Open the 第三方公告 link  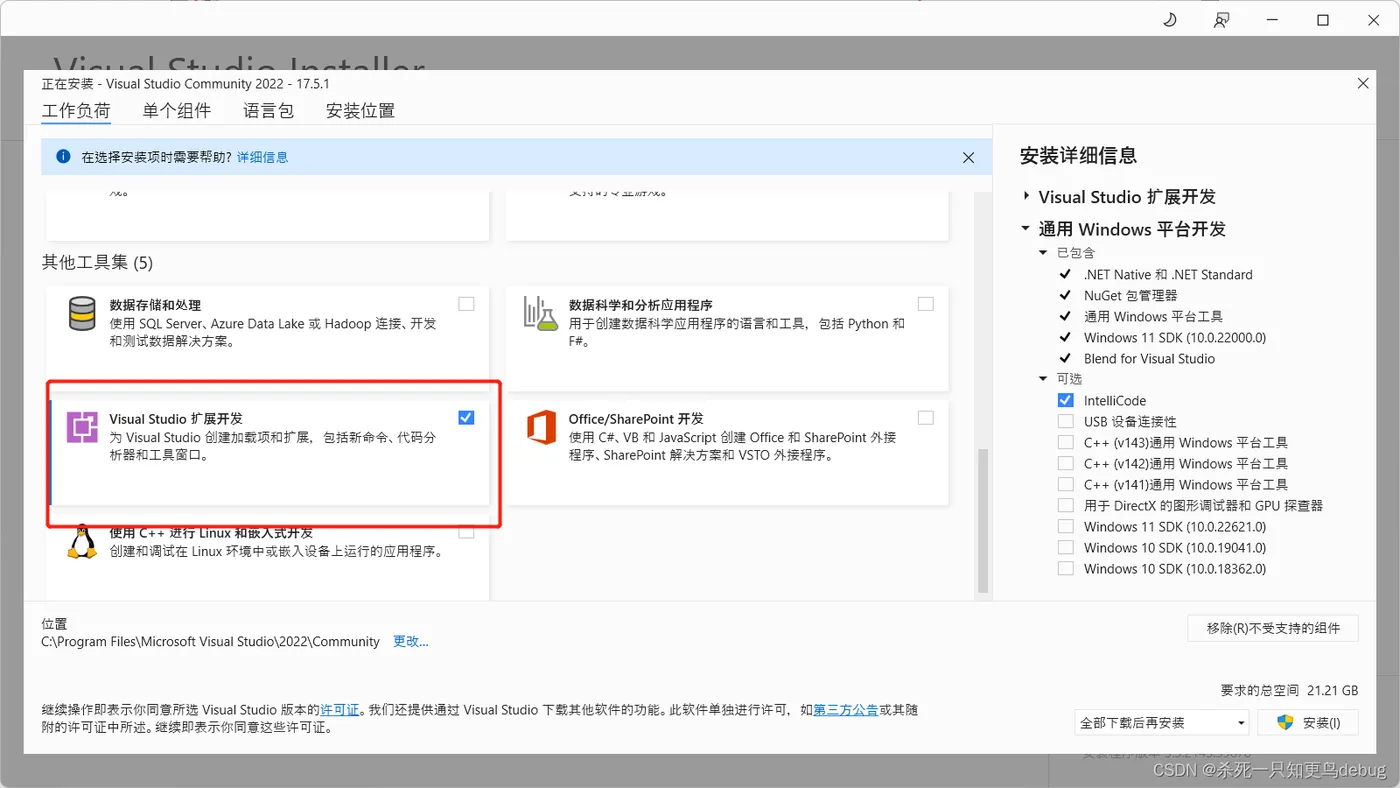pyautogui.click(x=846, y=709)
